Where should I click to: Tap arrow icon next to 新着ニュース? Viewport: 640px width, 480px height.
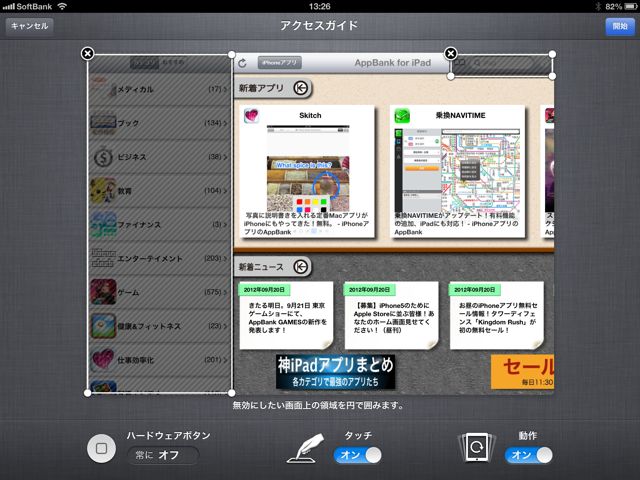click(x=301, y=267)
